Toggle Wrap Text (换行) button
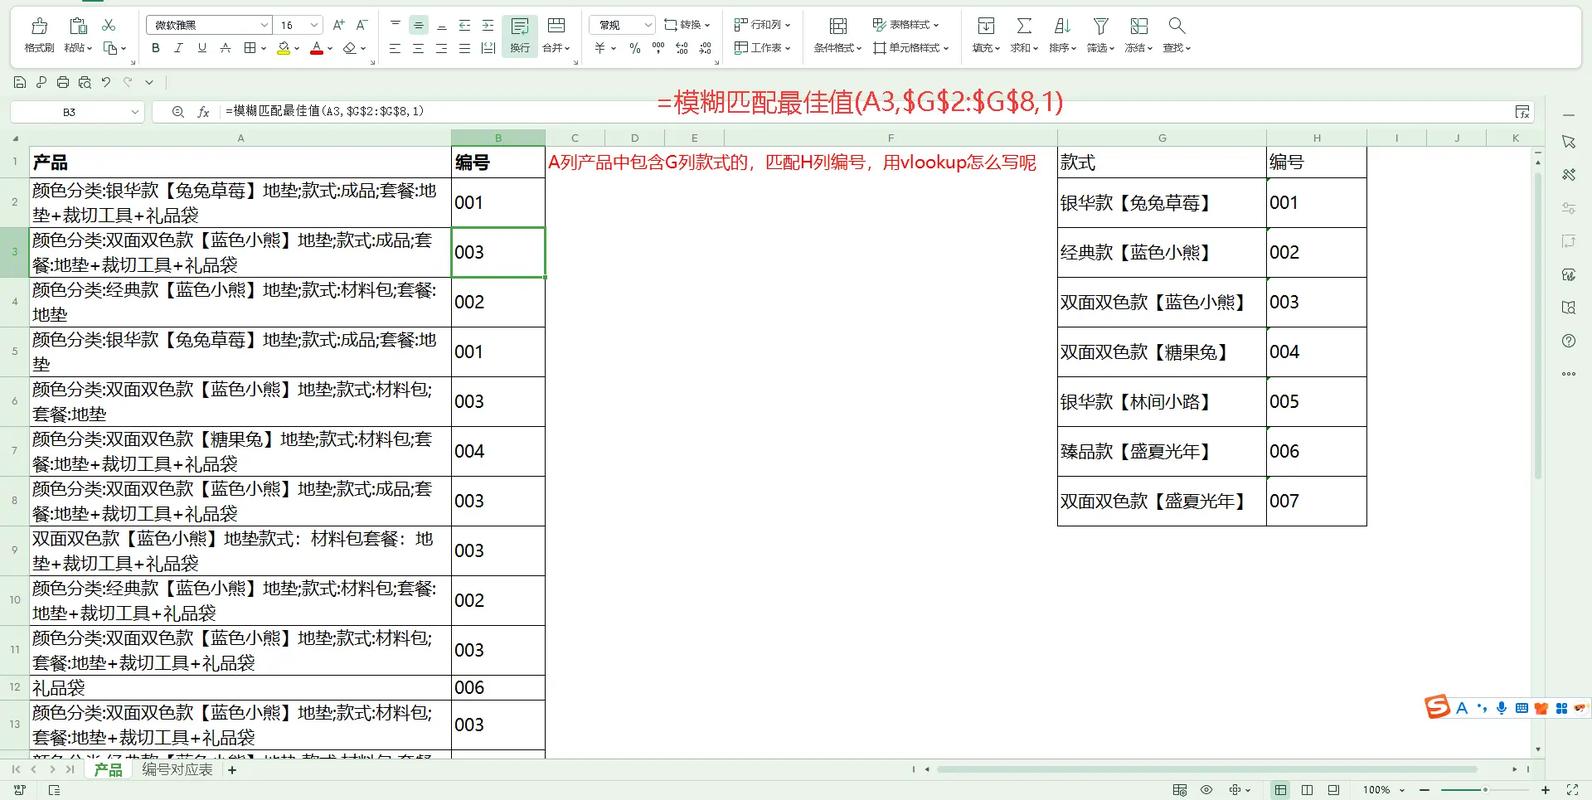Screen dimensions: 1592x800 [520, 35]
